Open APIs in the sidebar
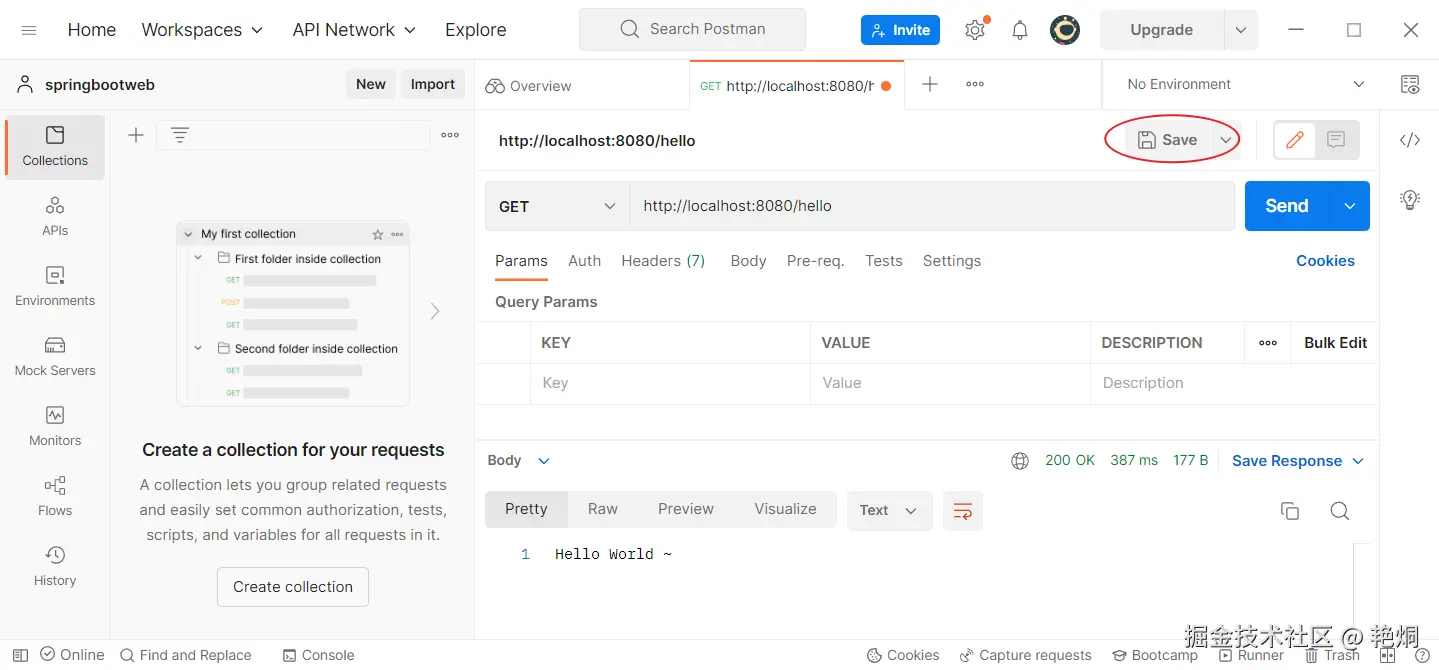The width and height of the screenshot is (1439, 670). click(55, 216)
